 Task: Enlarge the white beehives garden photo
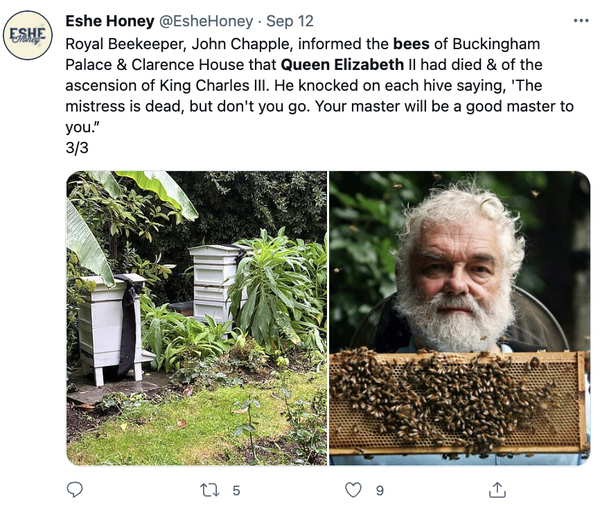[197, 318]
